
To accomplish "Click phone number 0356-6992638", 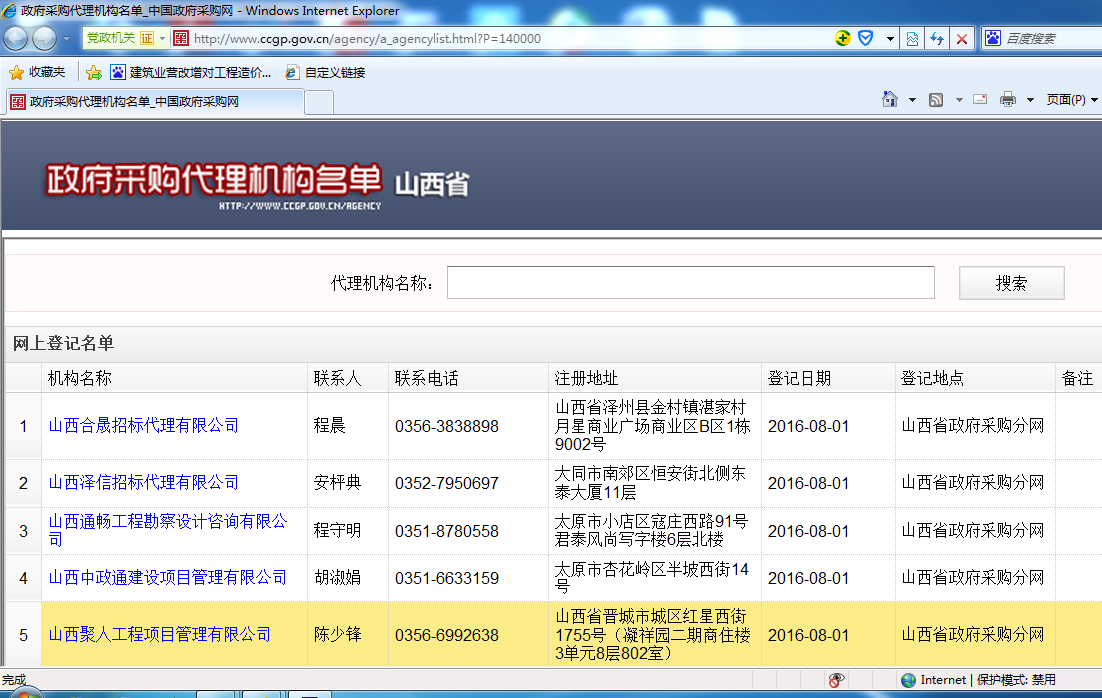I will pos(447,635).
